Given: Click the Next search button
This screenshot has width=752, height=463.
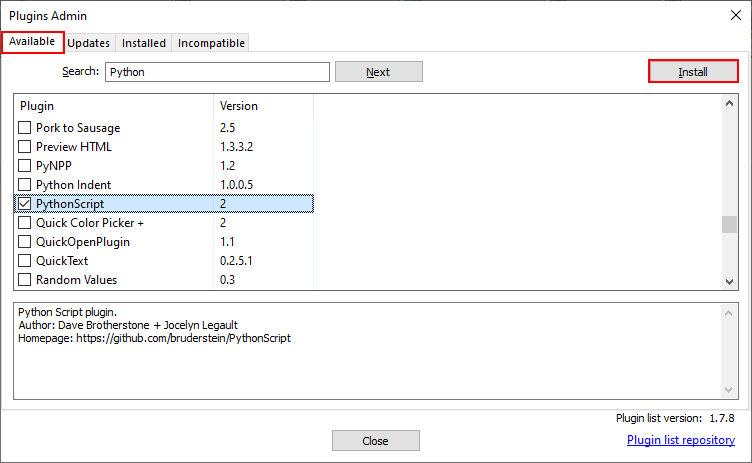Looking at the screenshot, I should pos(378,72).
